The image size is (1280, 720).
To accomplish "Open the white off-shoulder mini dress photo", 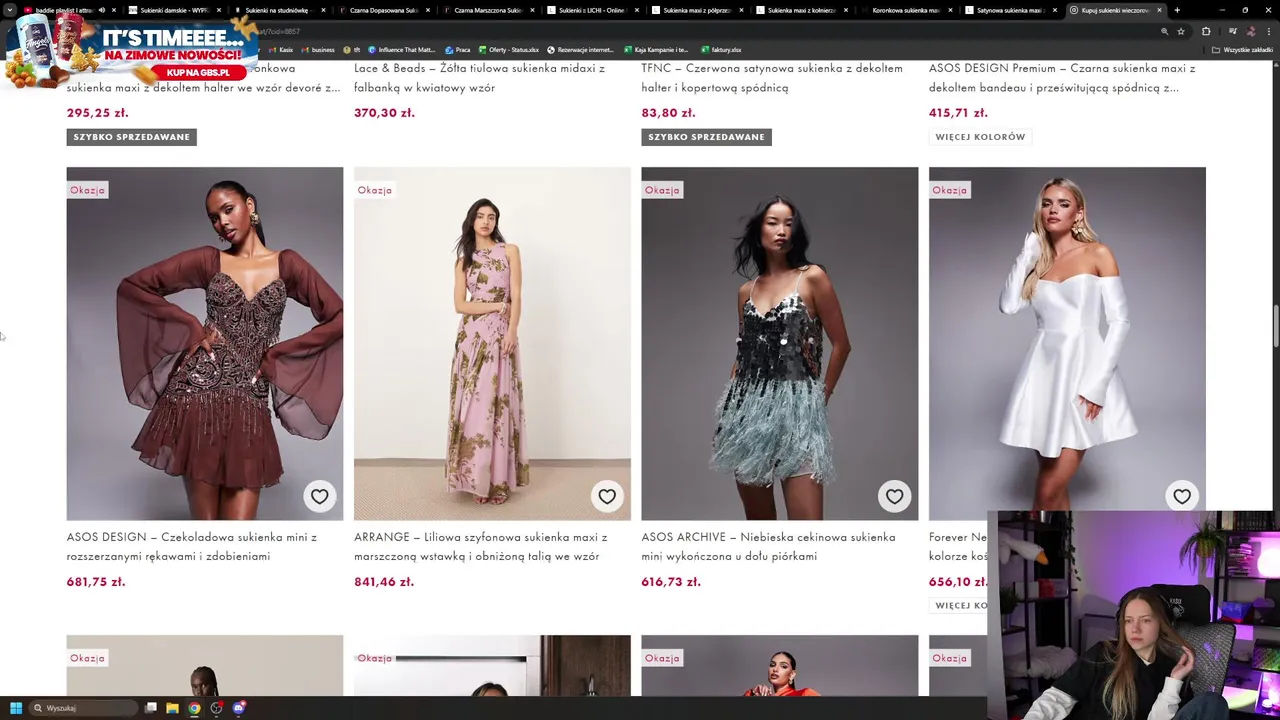I will [1067, 344].
